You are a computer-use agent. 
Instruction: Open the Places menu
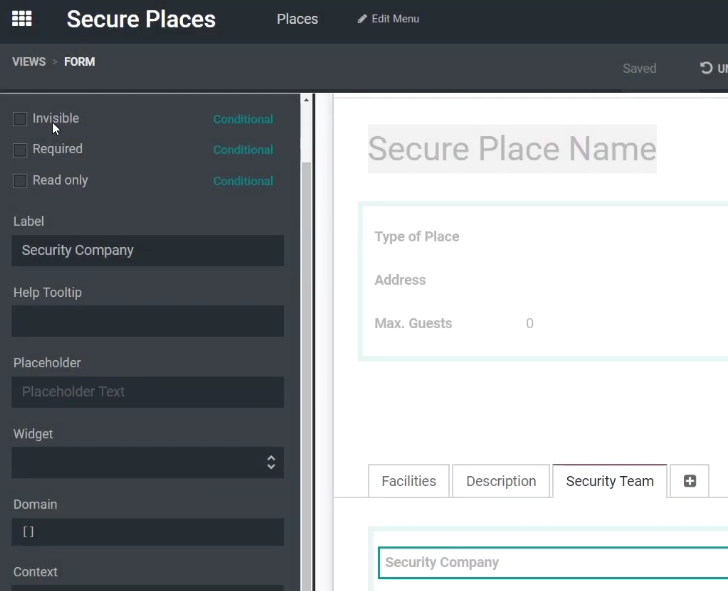tap(297, 19)
